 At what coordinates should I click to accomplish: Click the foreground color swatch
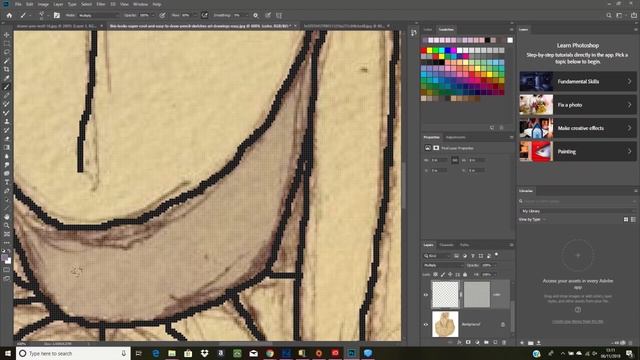[x=4, y=258]
